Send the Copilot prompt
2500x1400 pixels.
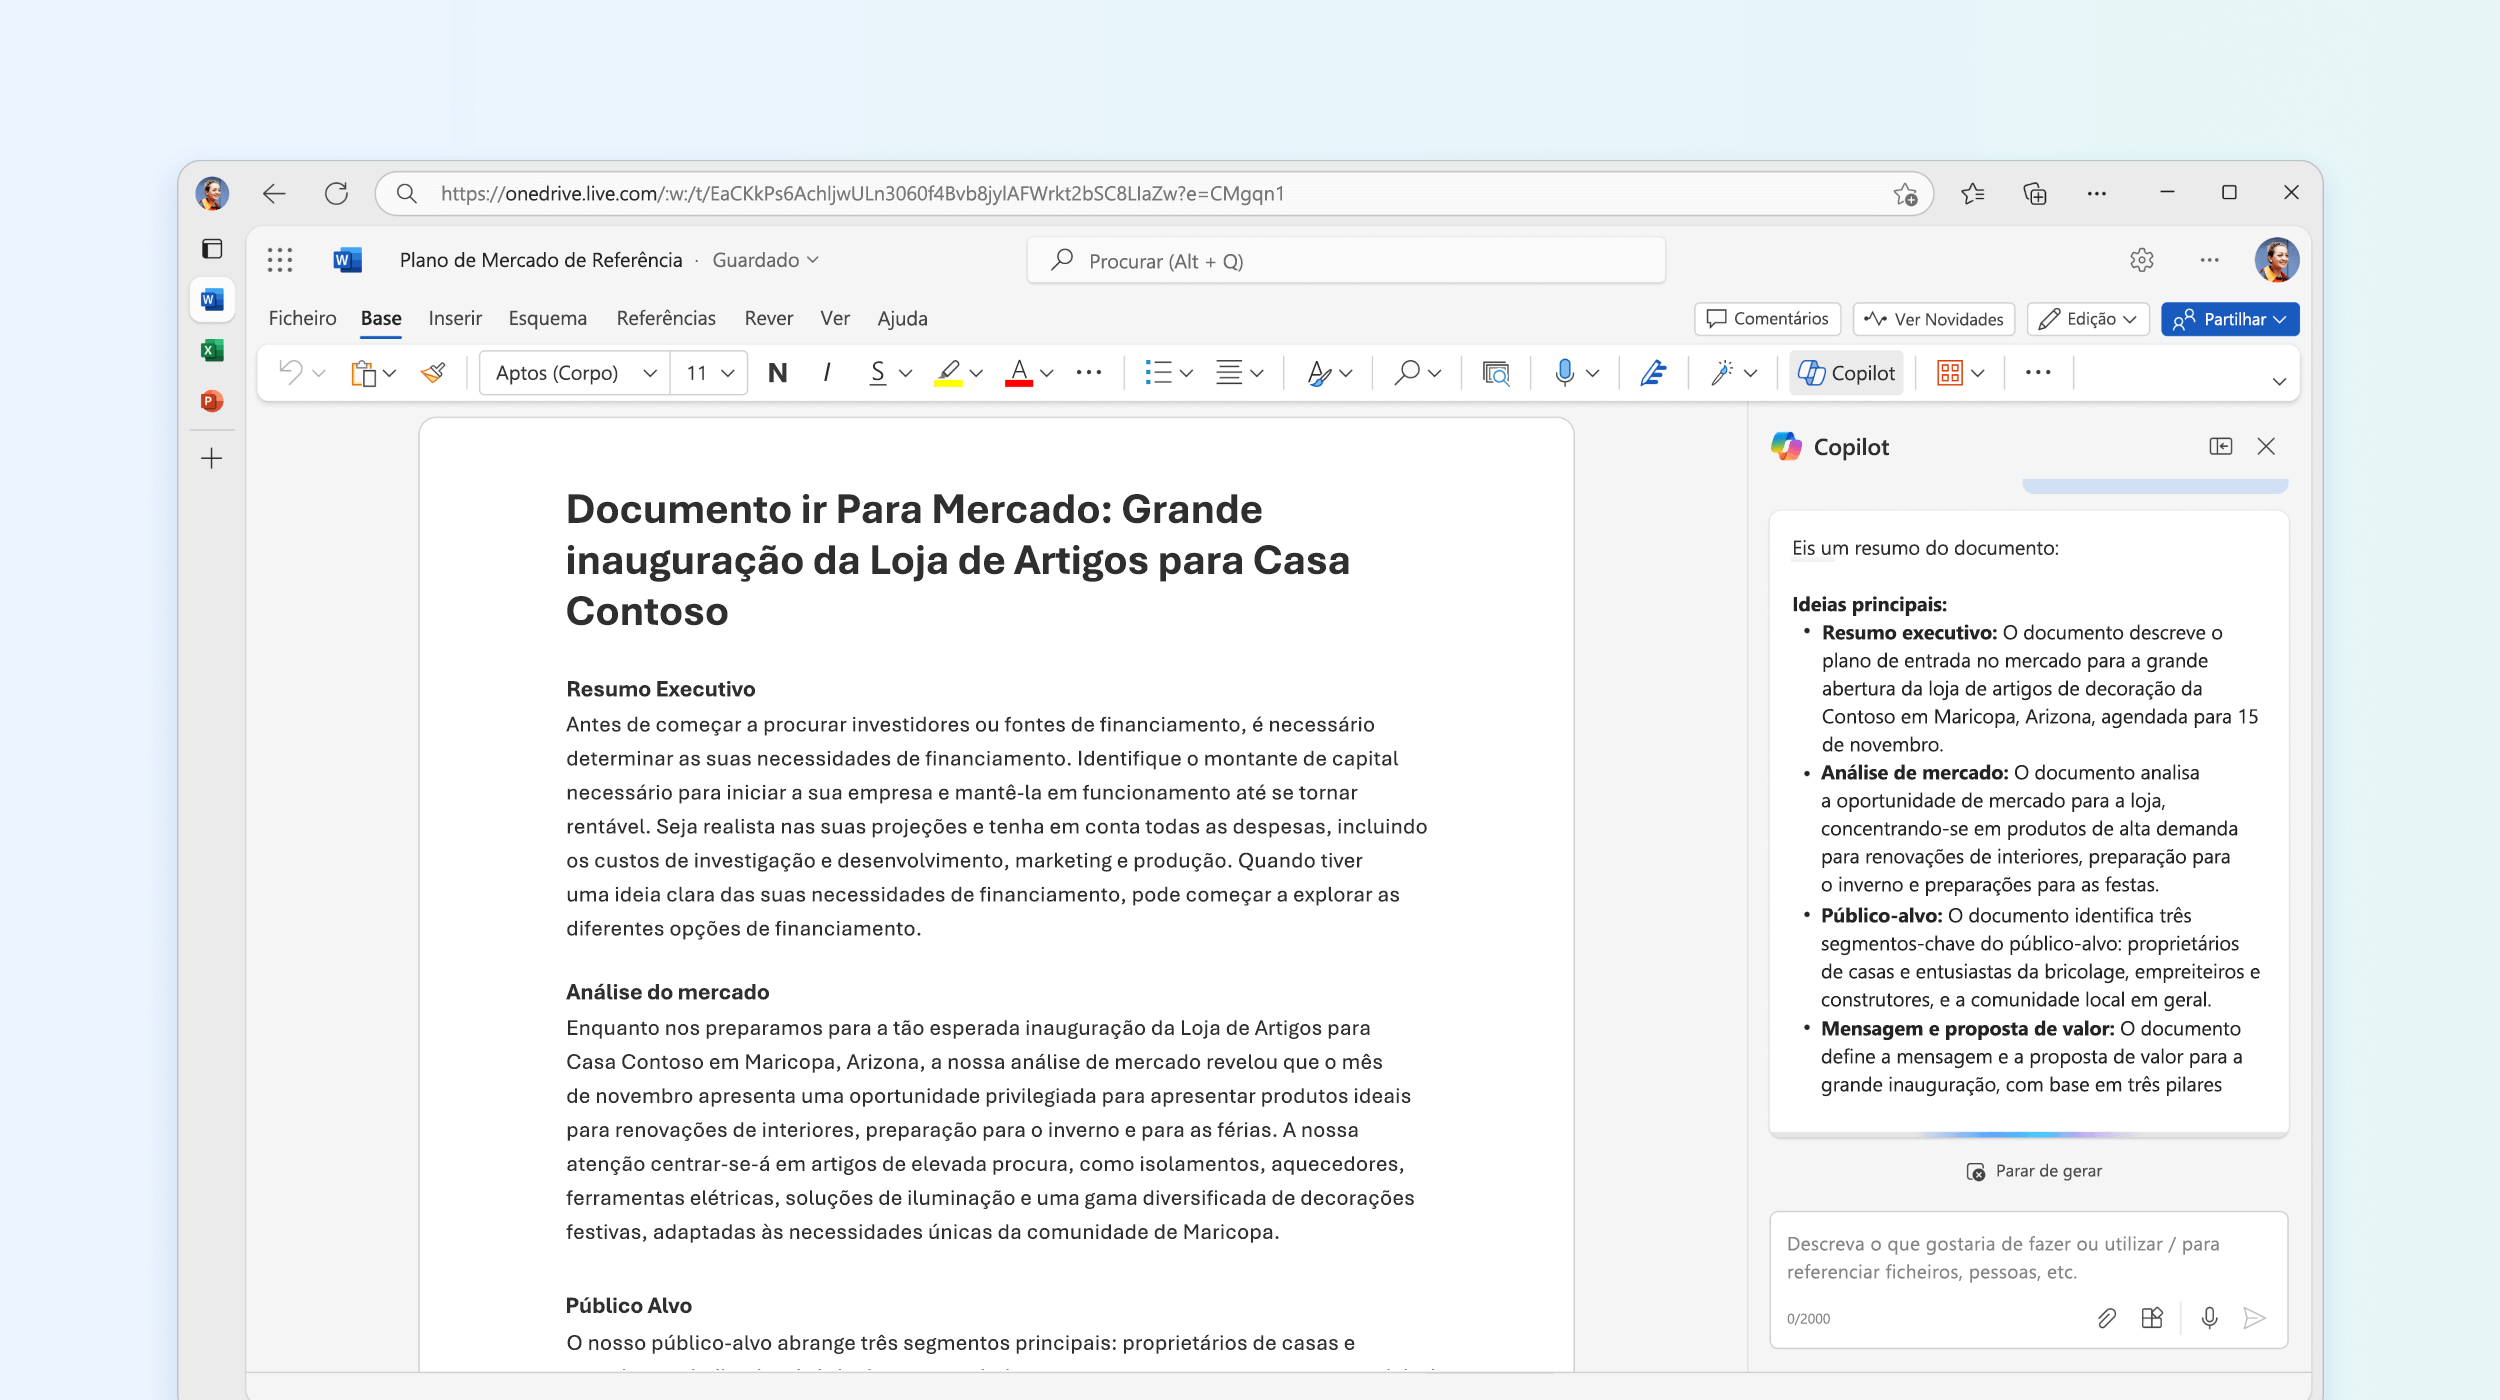pos(2255,1318)
